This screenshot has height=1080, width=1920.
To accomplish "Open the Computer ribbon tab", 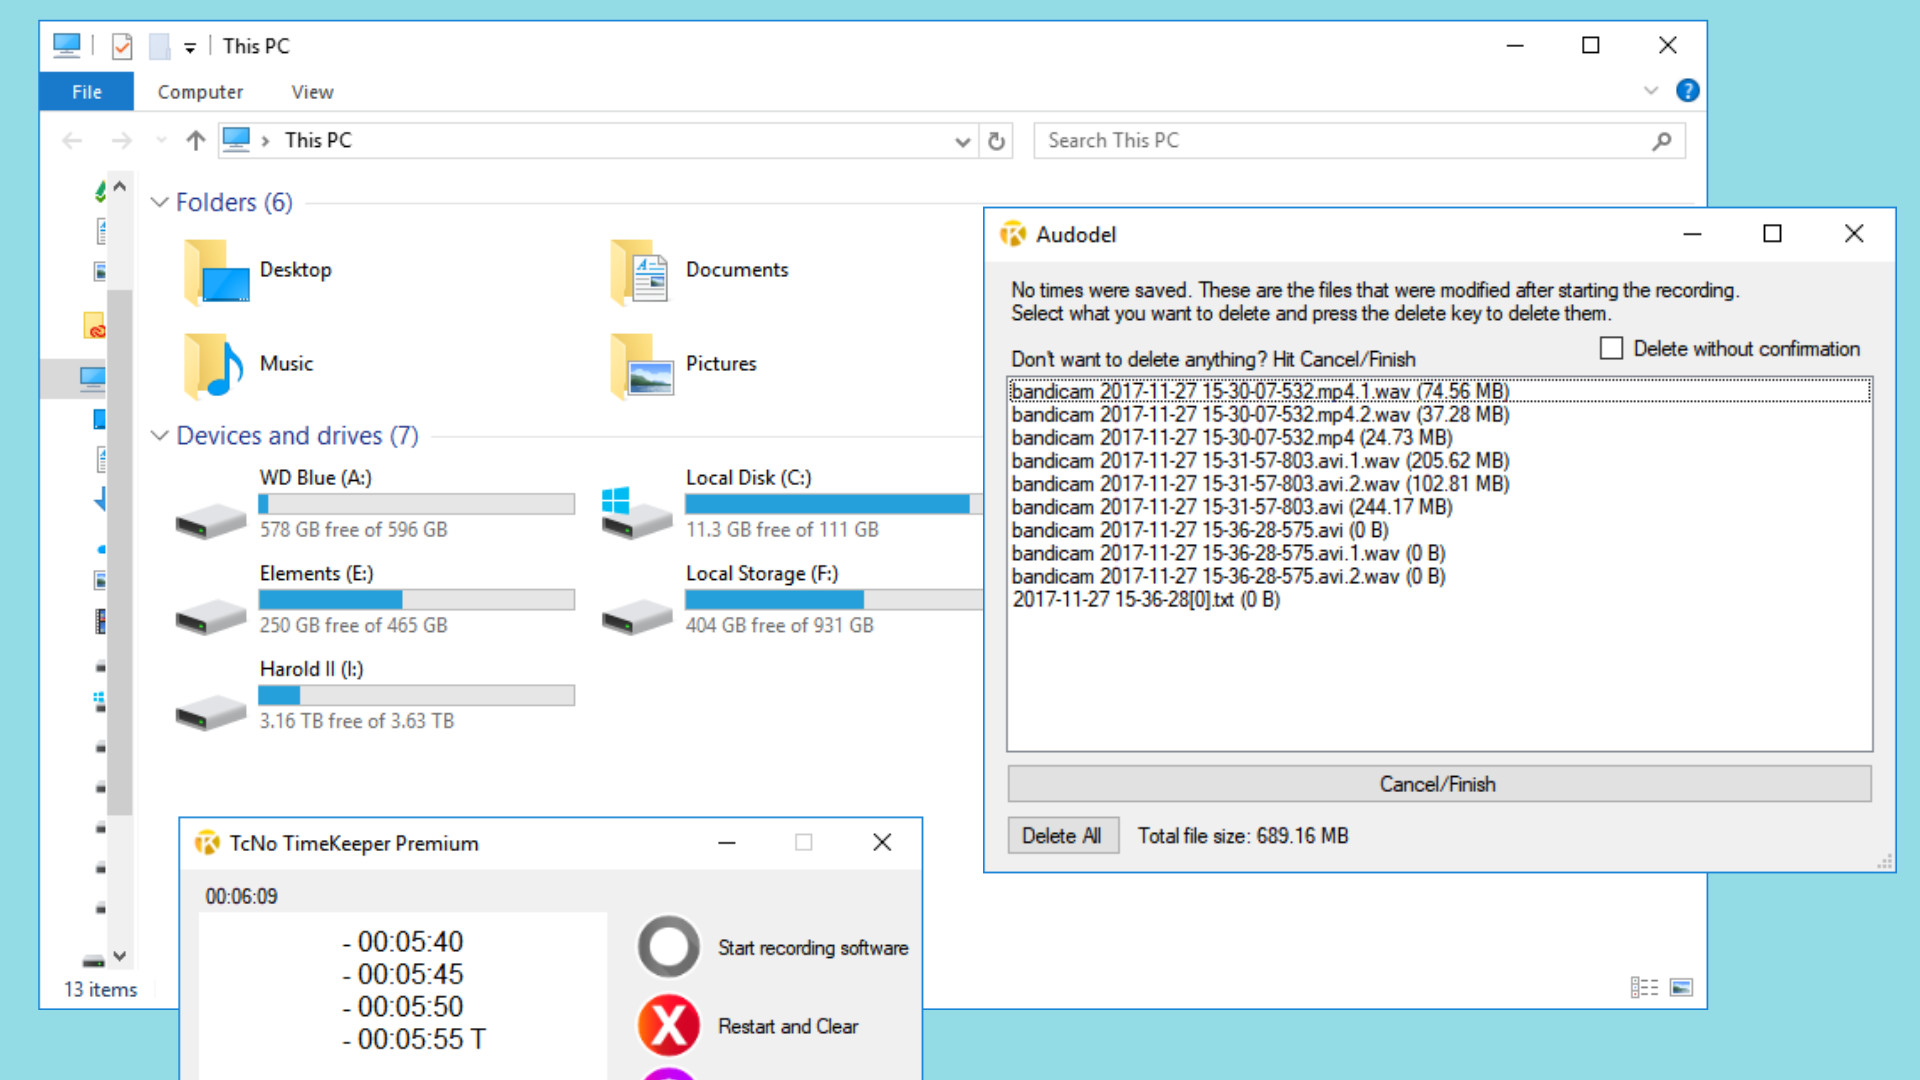I will [200, 91].
